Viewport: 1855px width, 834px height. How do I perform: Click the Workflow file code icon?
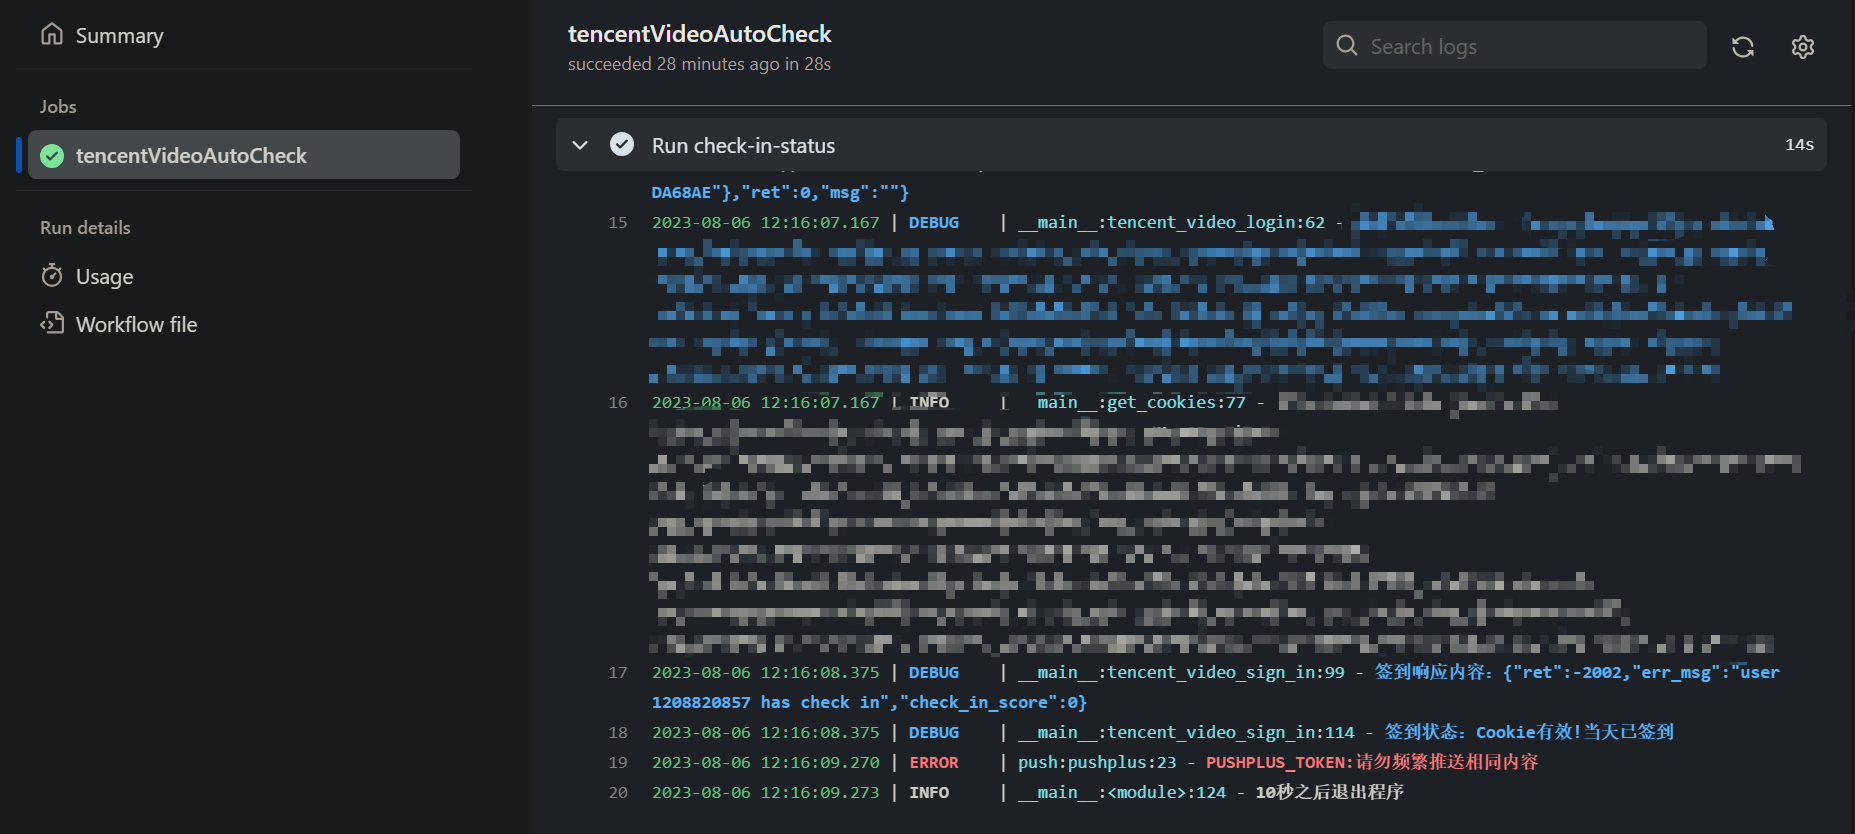(52, 323)
